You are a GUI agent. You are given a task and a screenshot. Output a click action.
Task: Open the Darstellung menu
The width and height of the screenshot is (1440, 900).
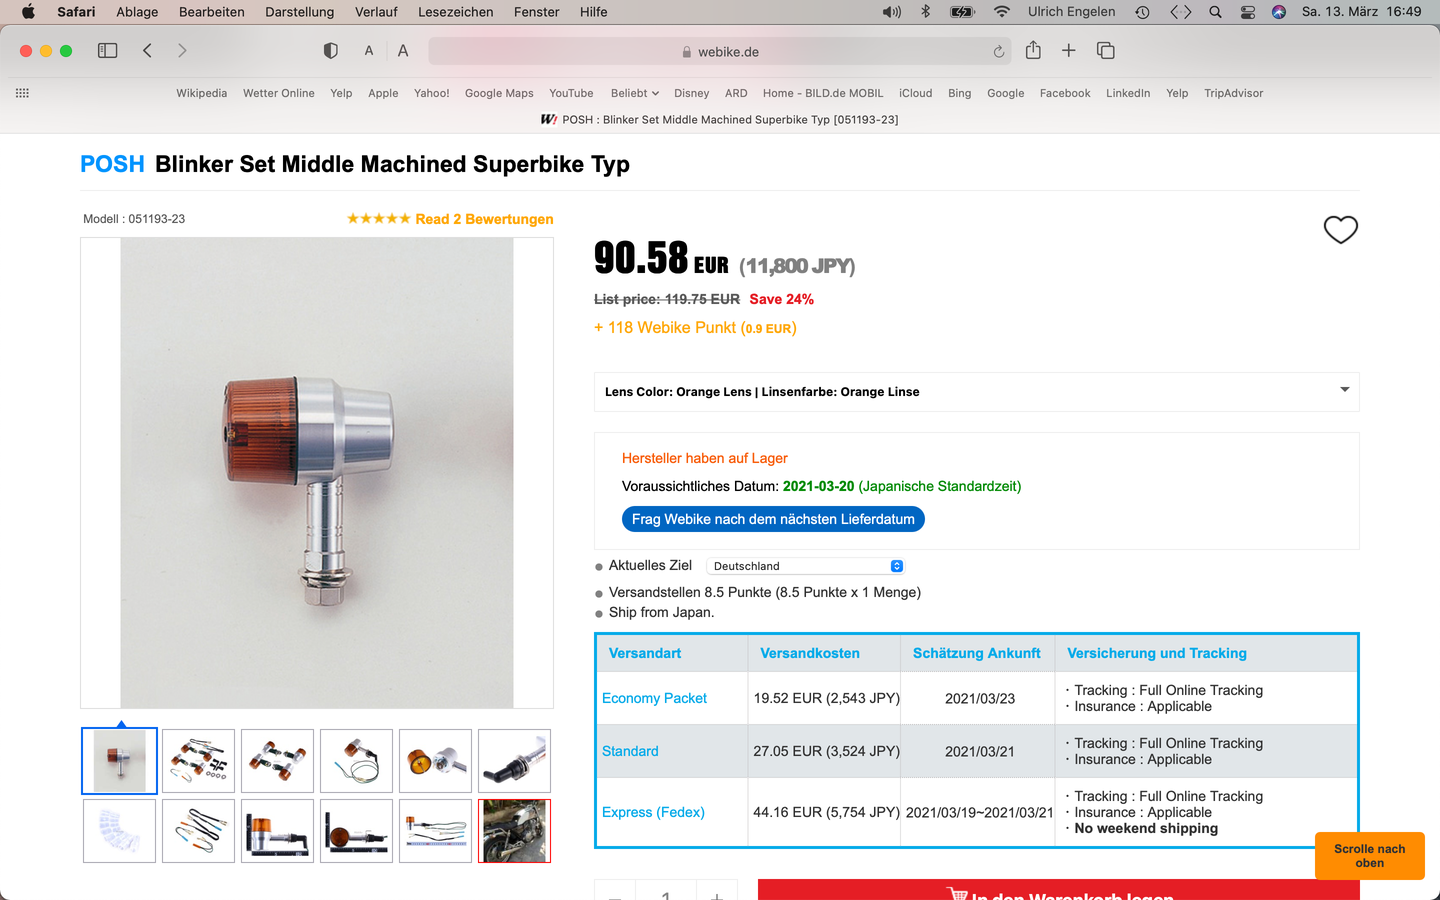(299, 12)
